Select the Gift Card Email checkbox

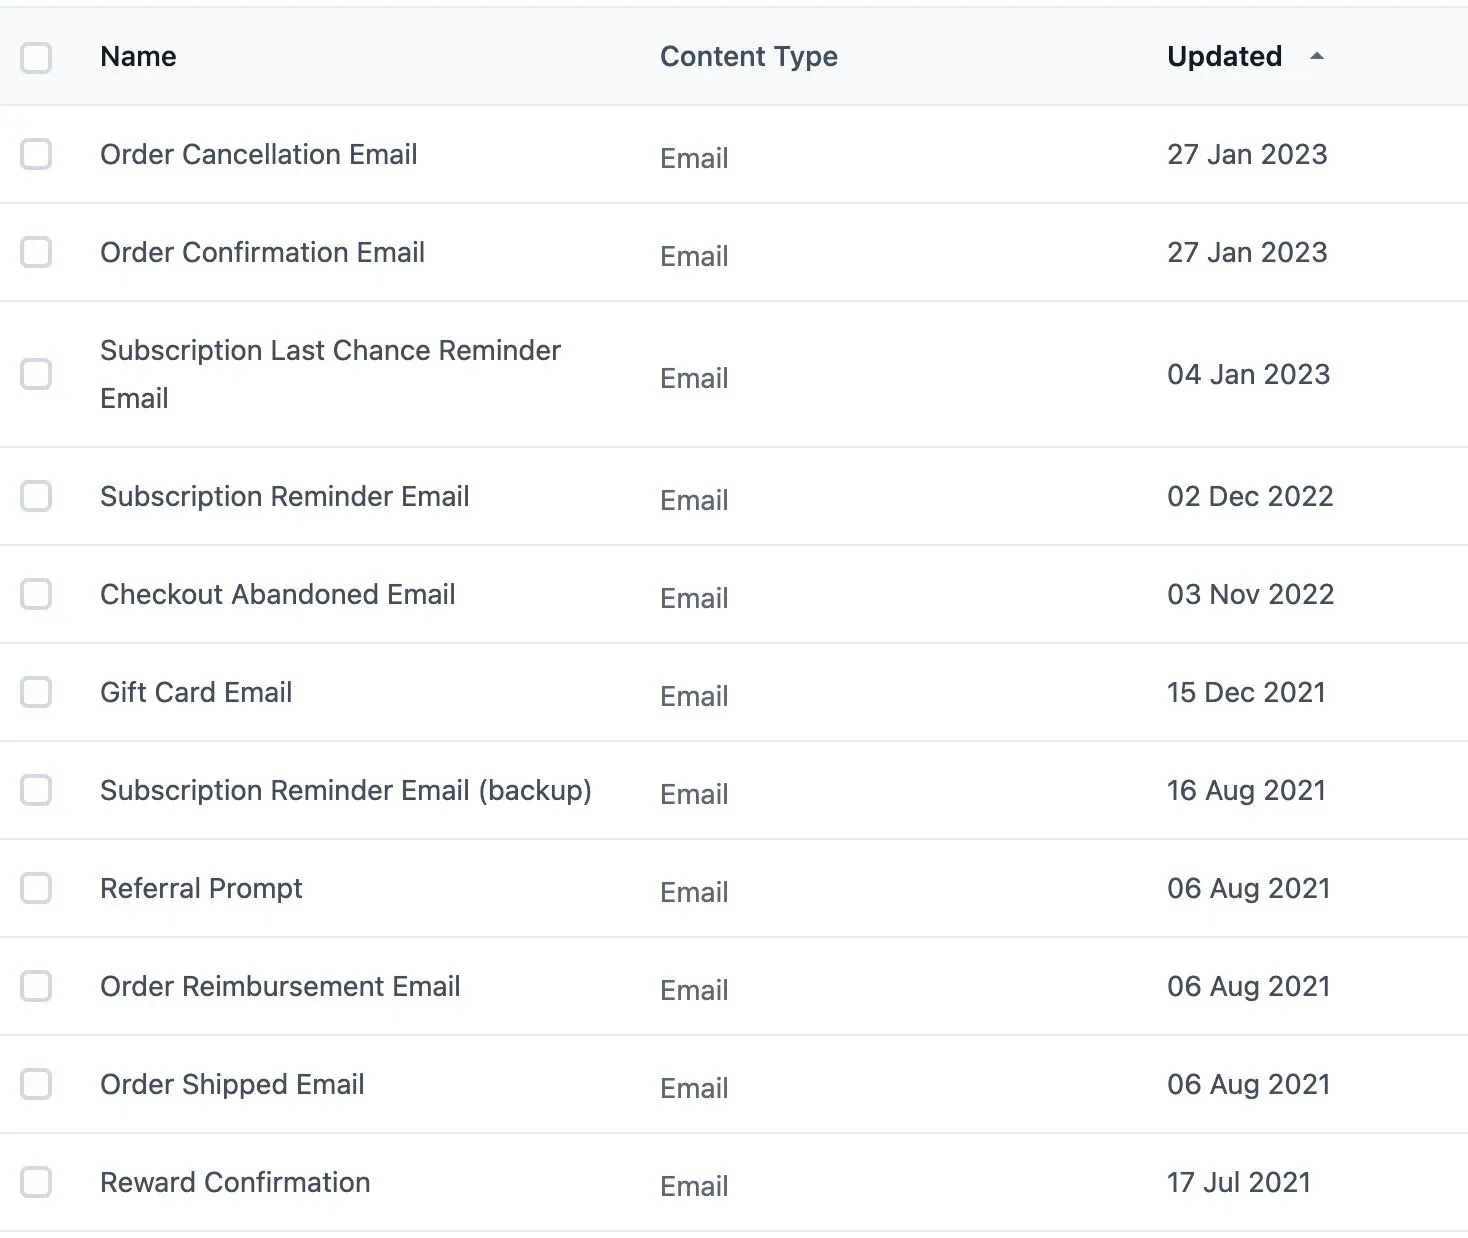[36, 692]
